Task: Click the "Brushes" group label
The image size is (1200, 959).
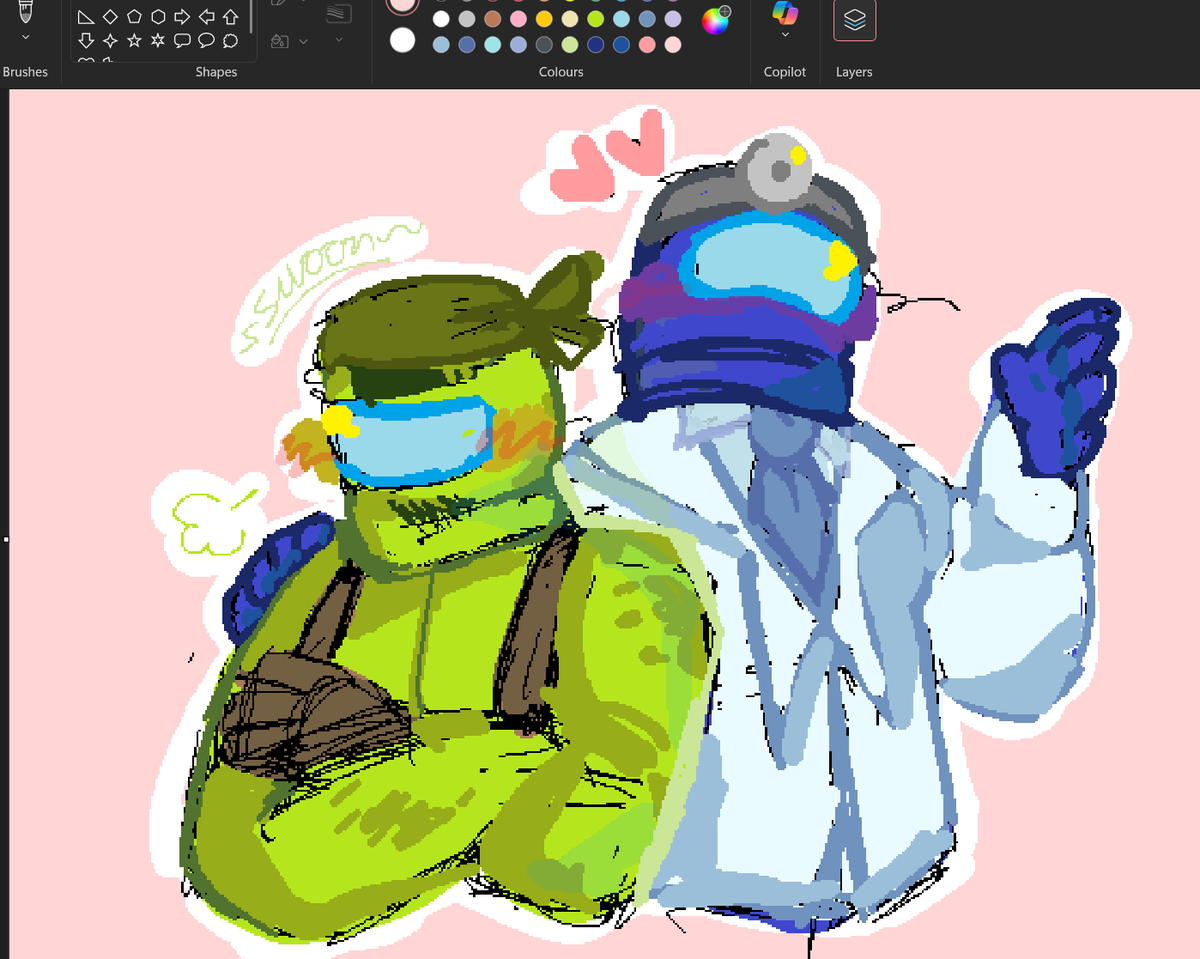Action: [25, 72]
